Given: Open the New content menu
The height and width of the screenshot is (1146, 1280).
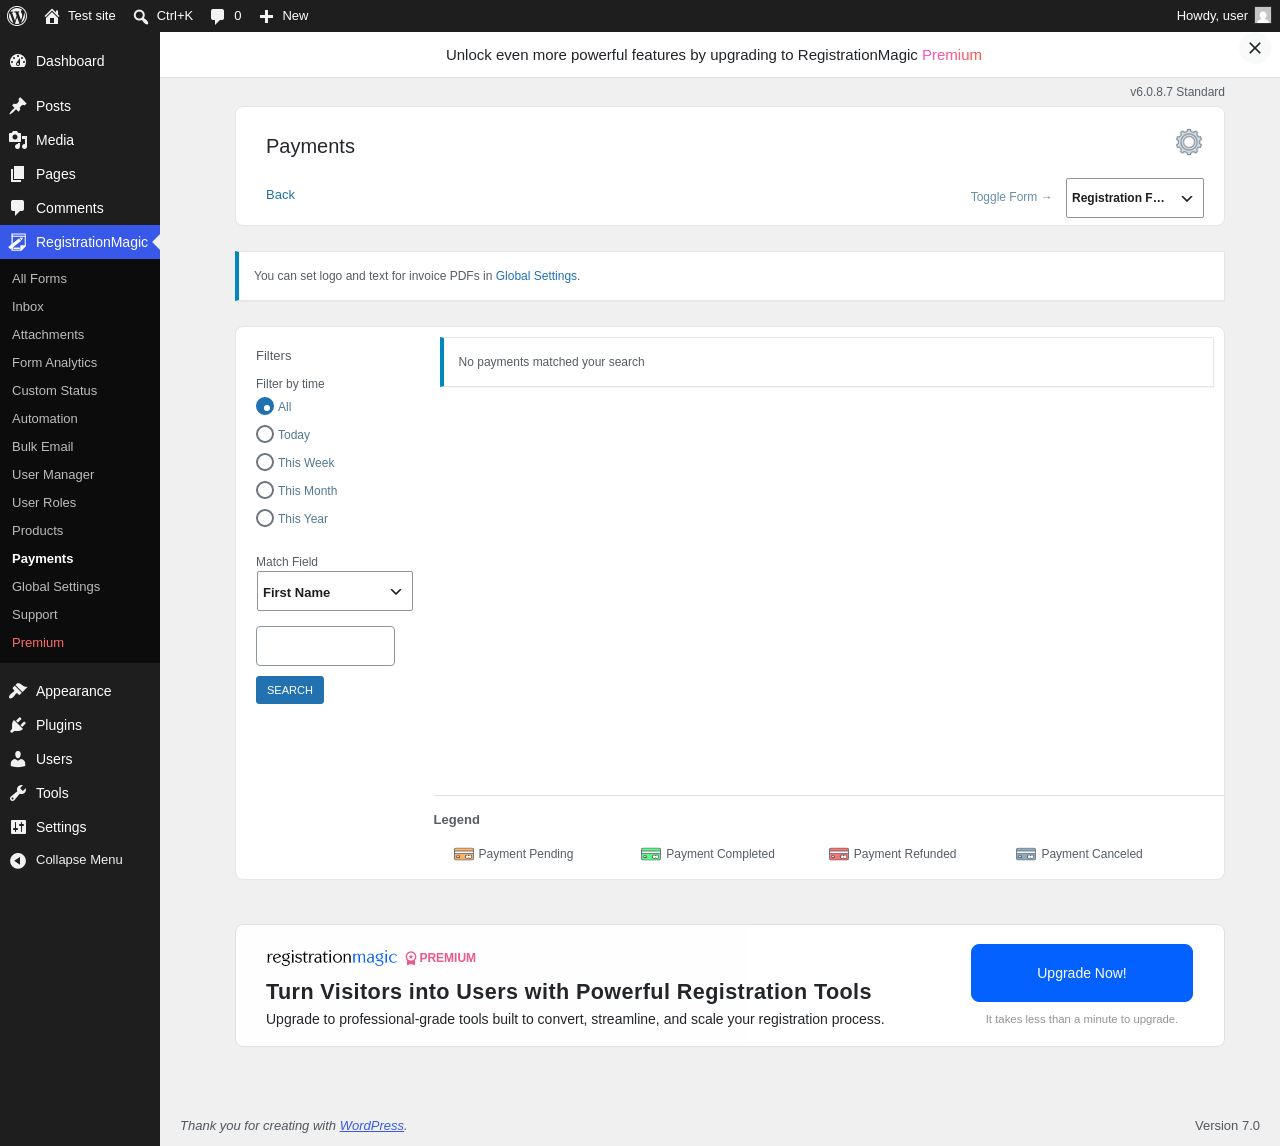Looking at the screenshot, I should click(x=284, y=16).
